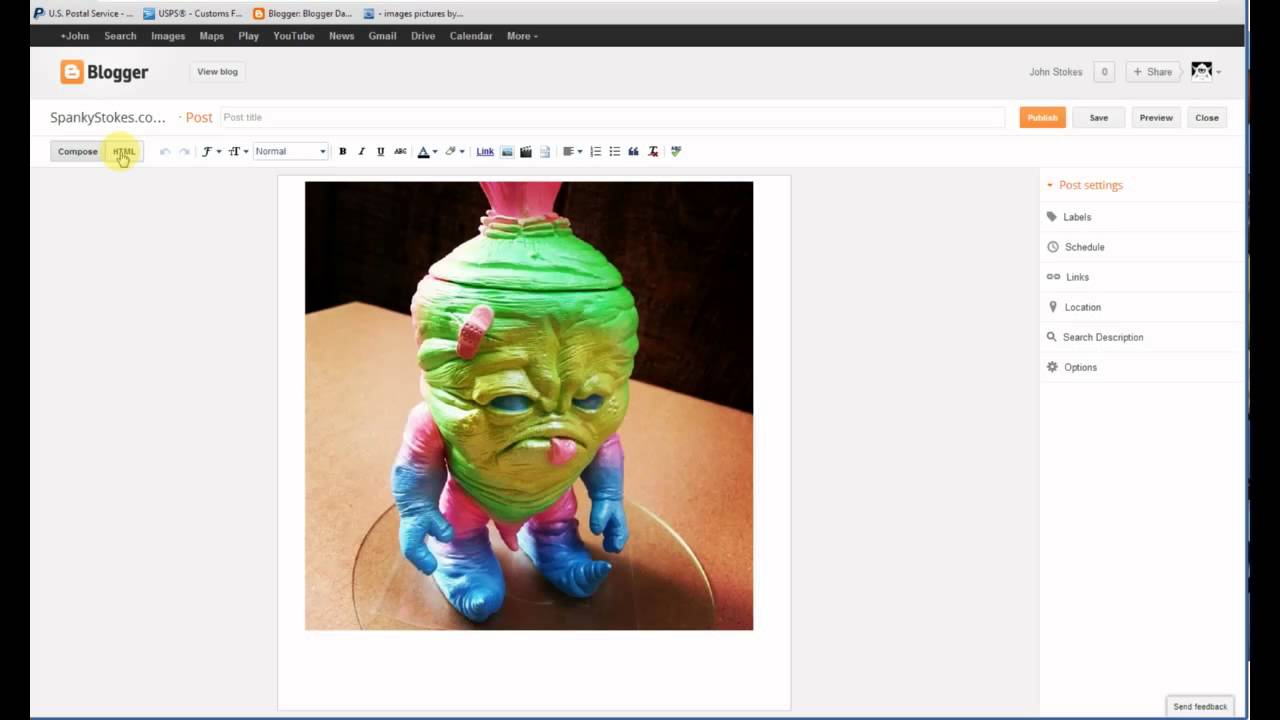The image size is (1280, 720).
Task: Toggle strikethrough formatting
Action: [x=400, y=152]
